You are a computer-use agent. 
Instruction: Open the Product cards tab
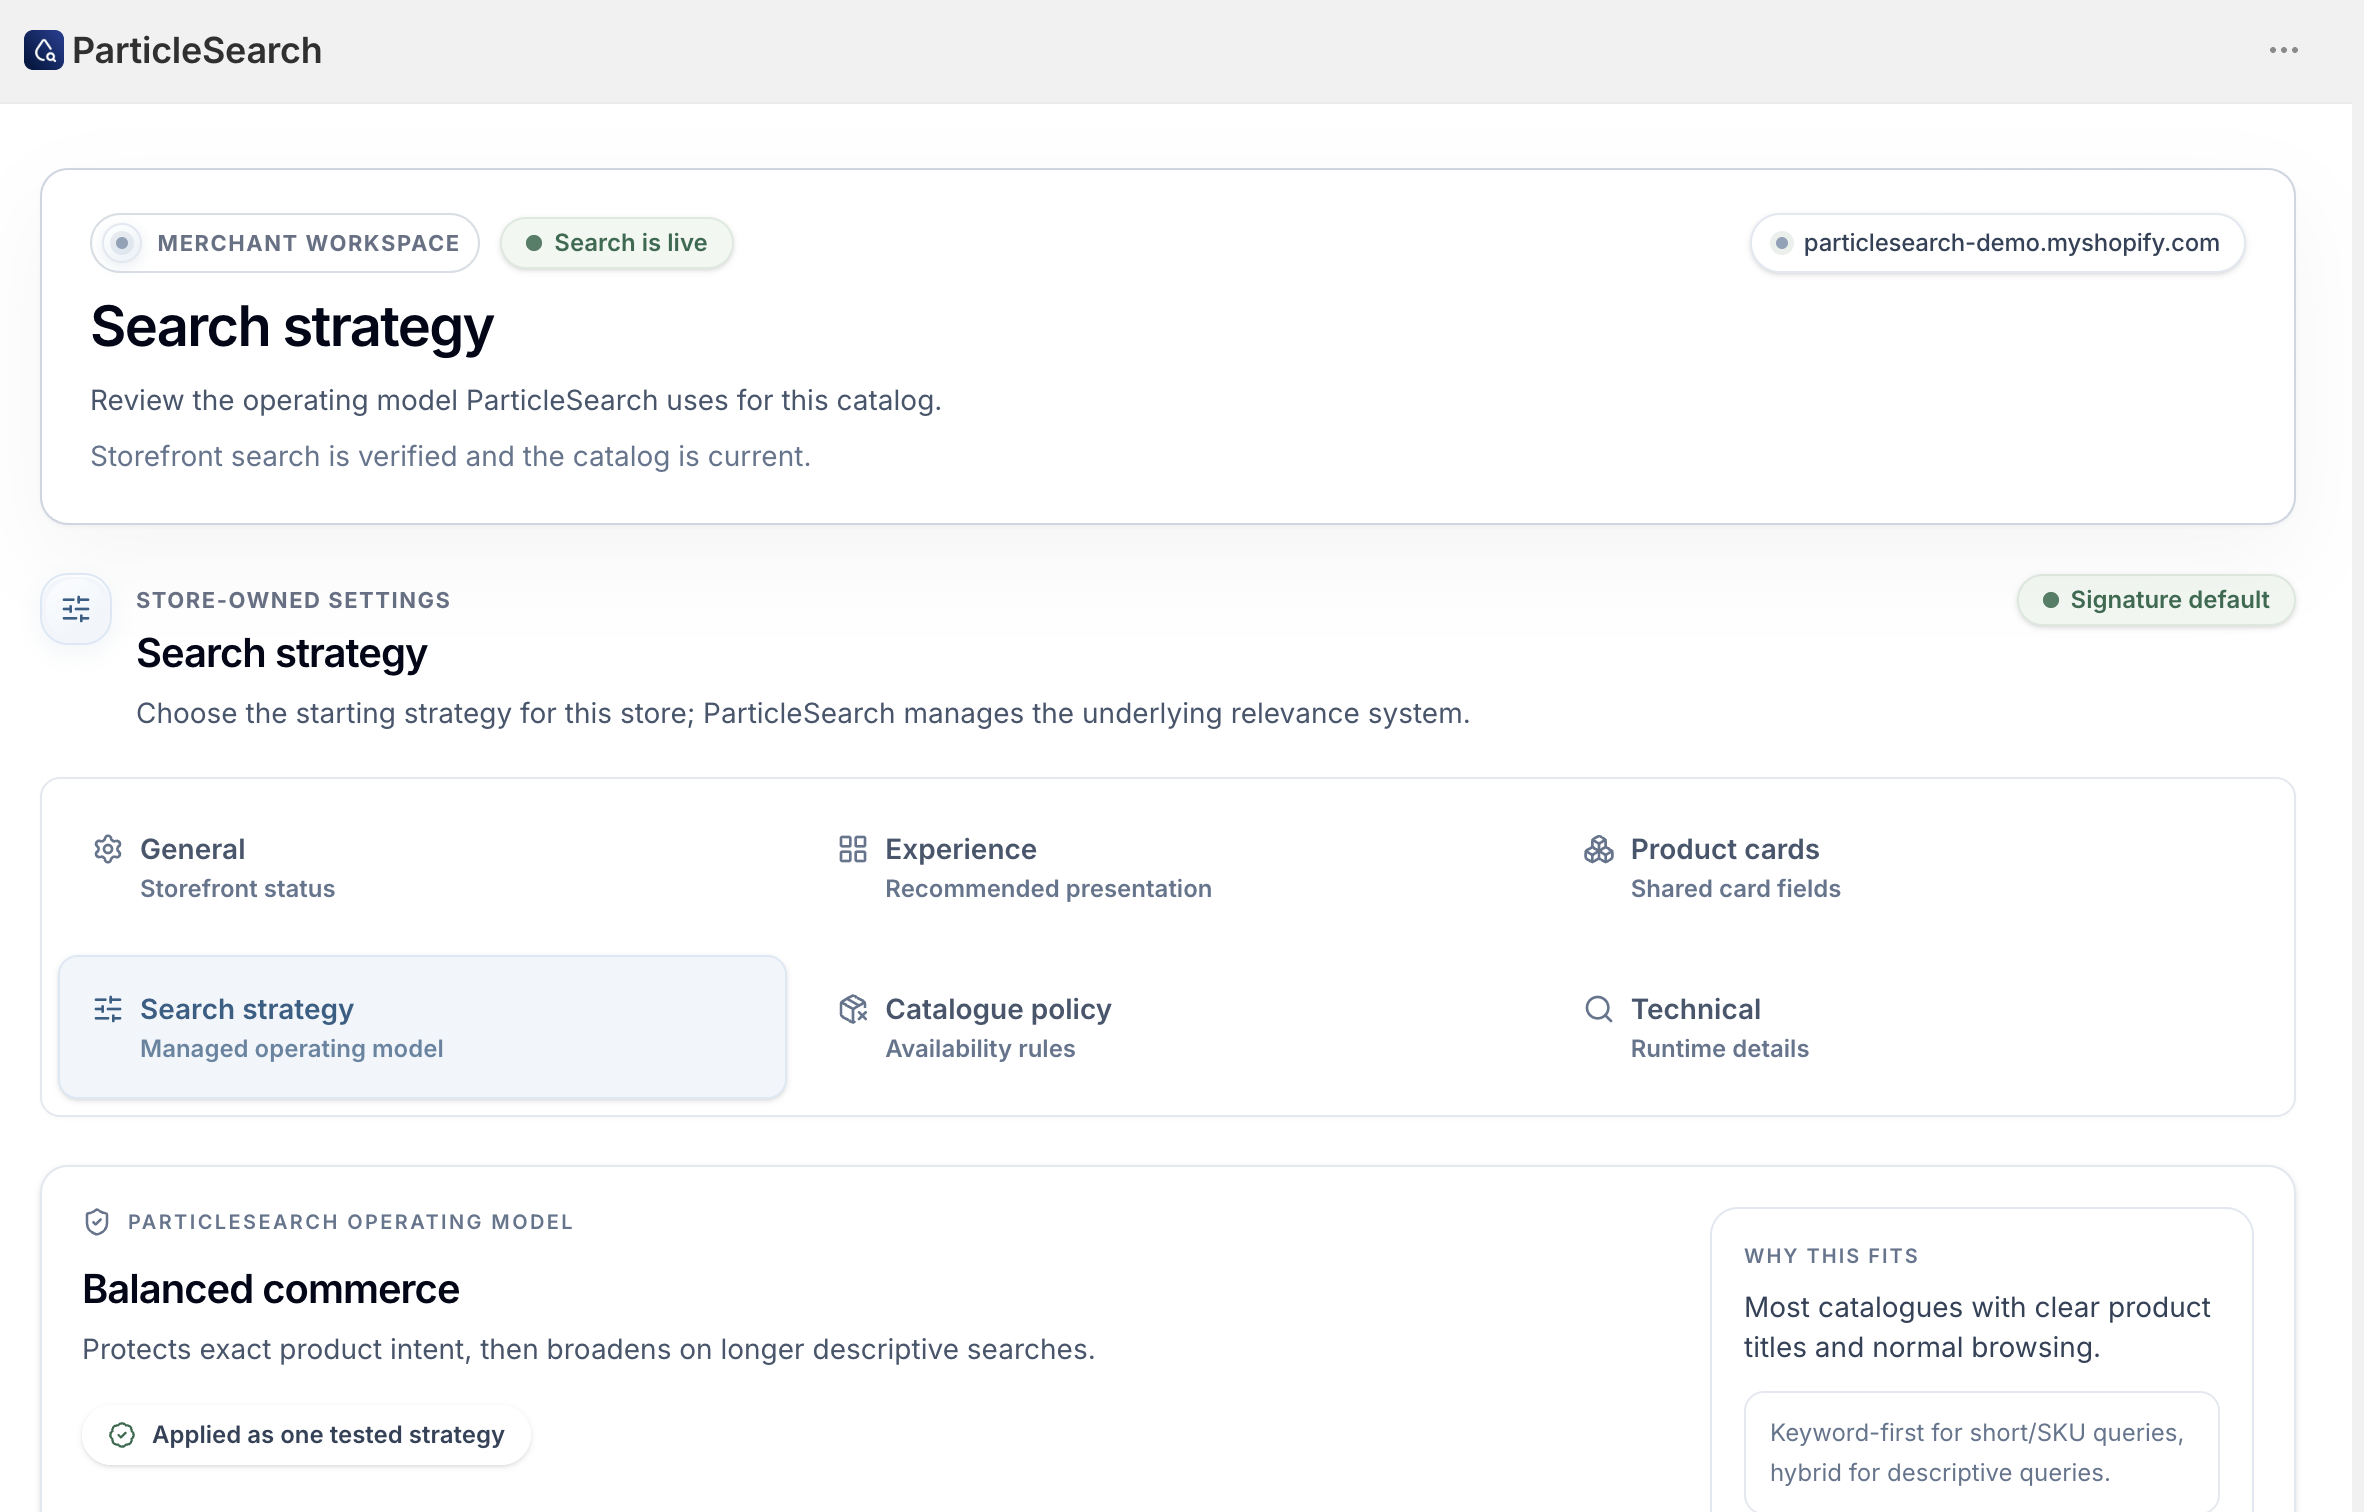(x=1913, y=867)
